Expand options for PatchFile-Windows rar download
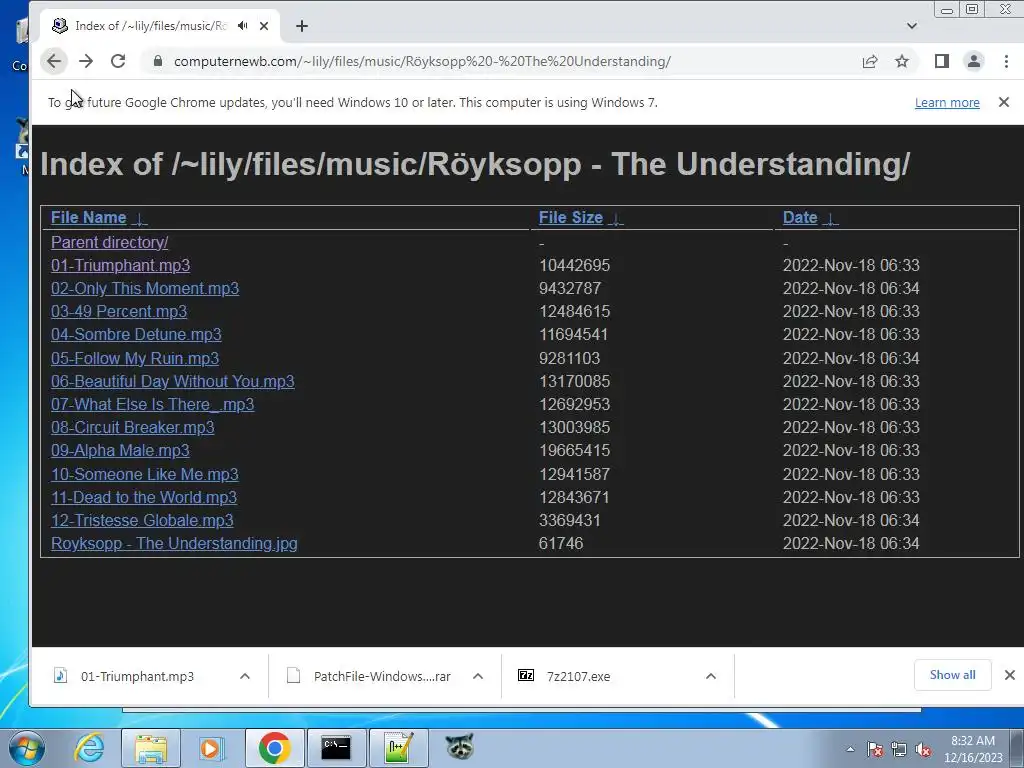The image size is (1024, 768). 478,676
